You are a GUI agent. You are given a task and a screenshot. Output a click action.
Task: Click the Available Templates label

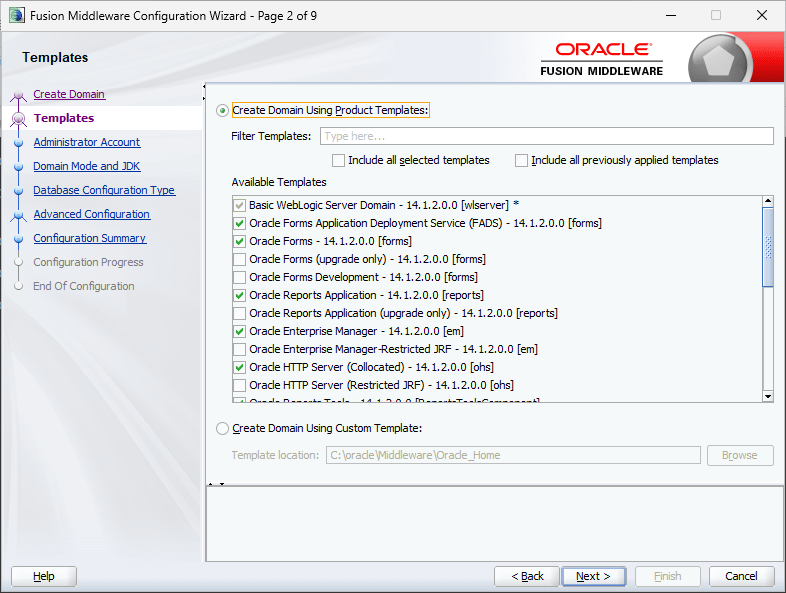point(279,182)
